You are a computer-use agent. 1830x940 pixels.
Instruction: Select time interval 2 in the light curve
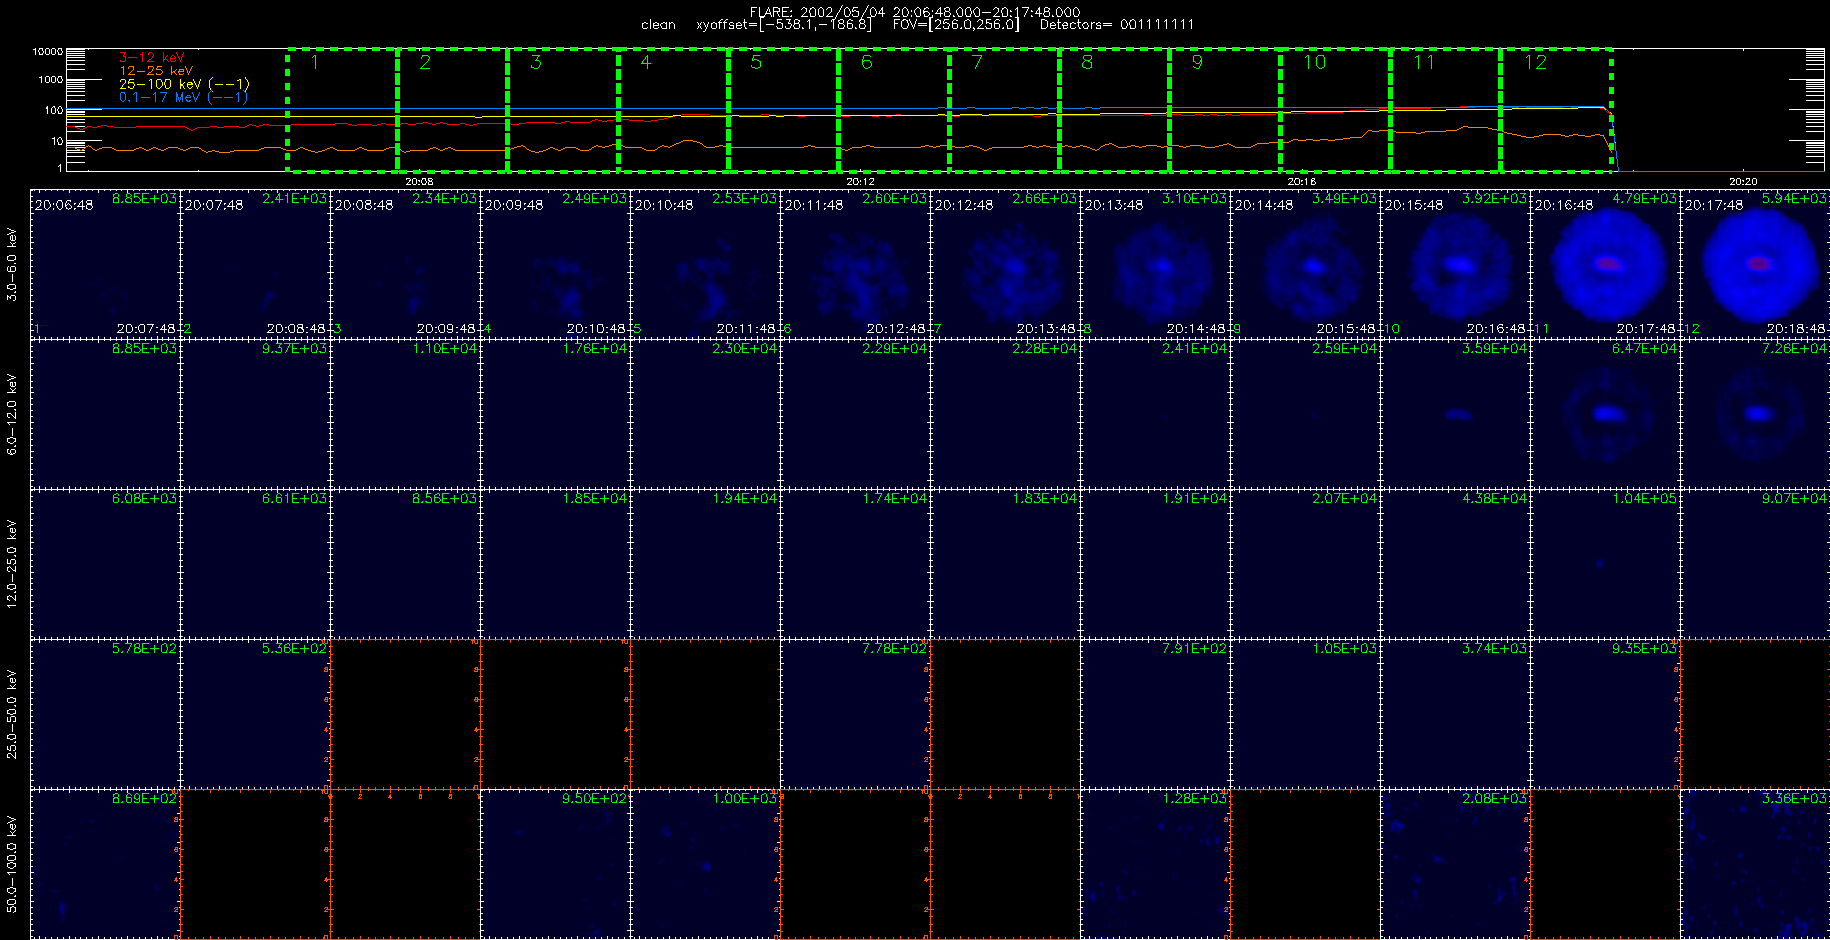pos(452,110)
